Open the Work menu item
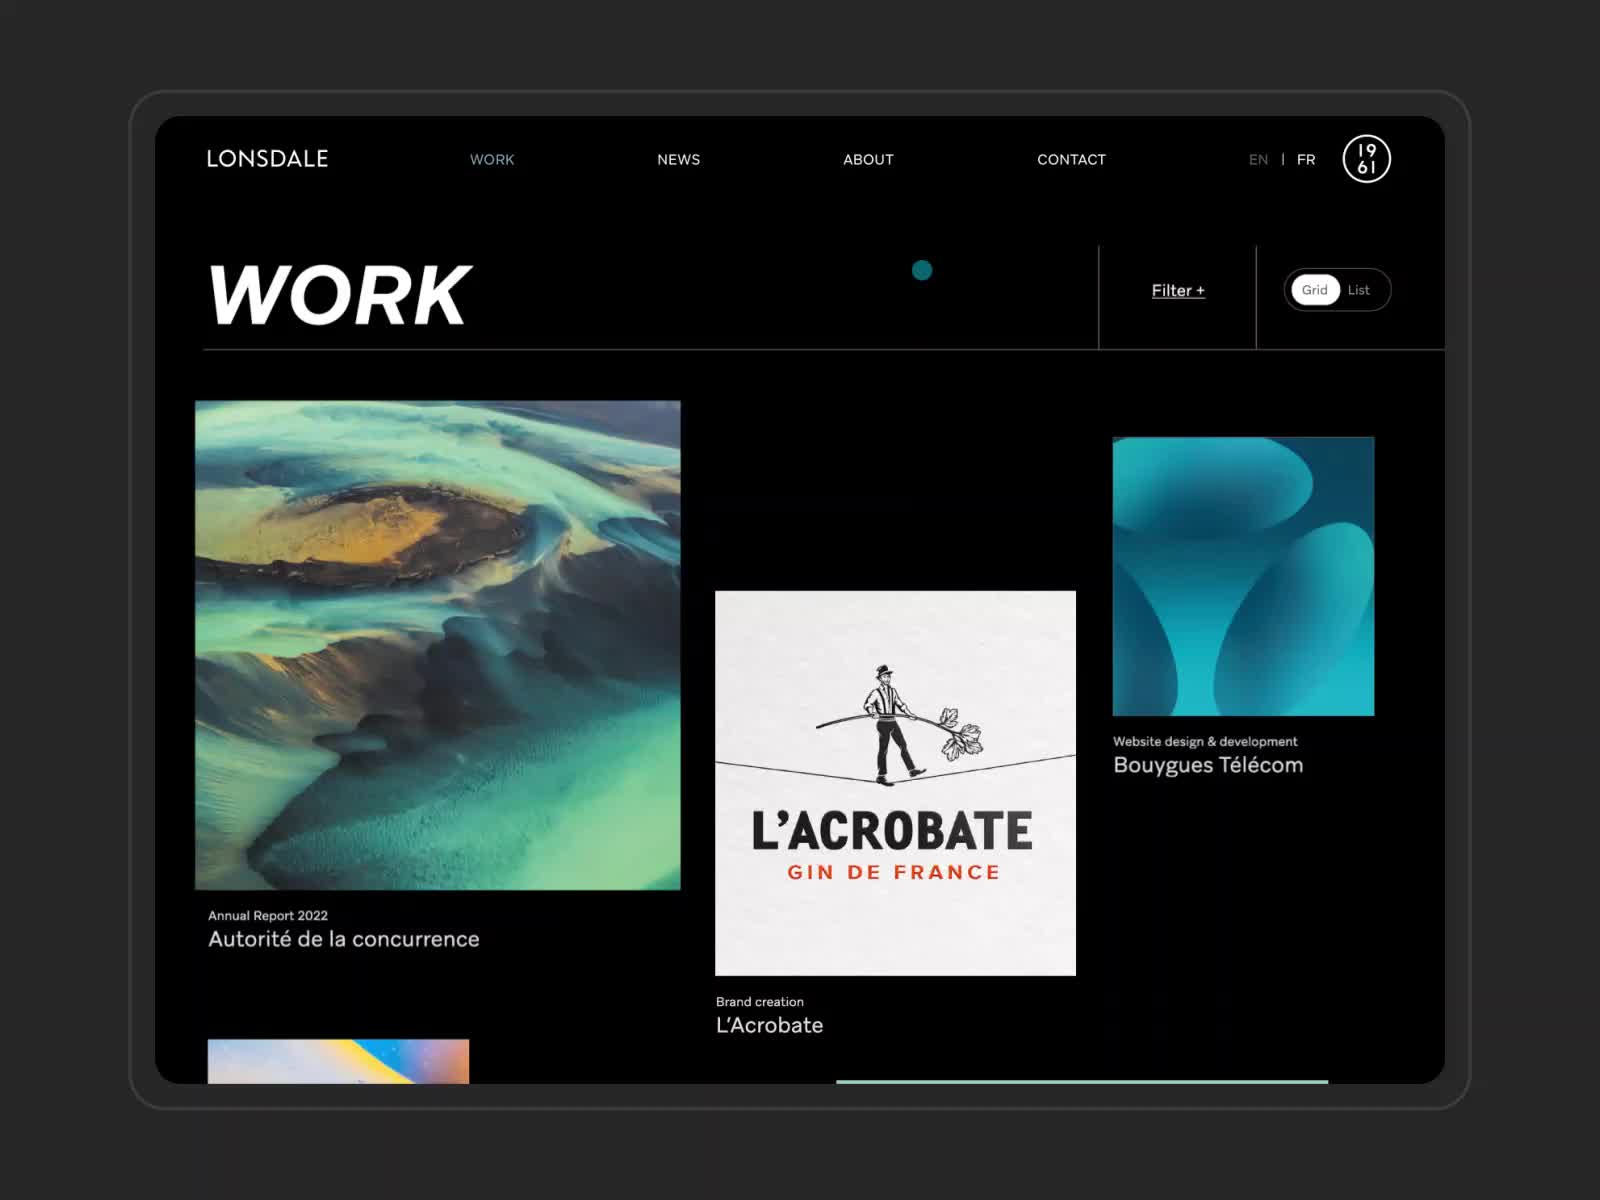The image size is (1600, 1200). tap(492, 160)
